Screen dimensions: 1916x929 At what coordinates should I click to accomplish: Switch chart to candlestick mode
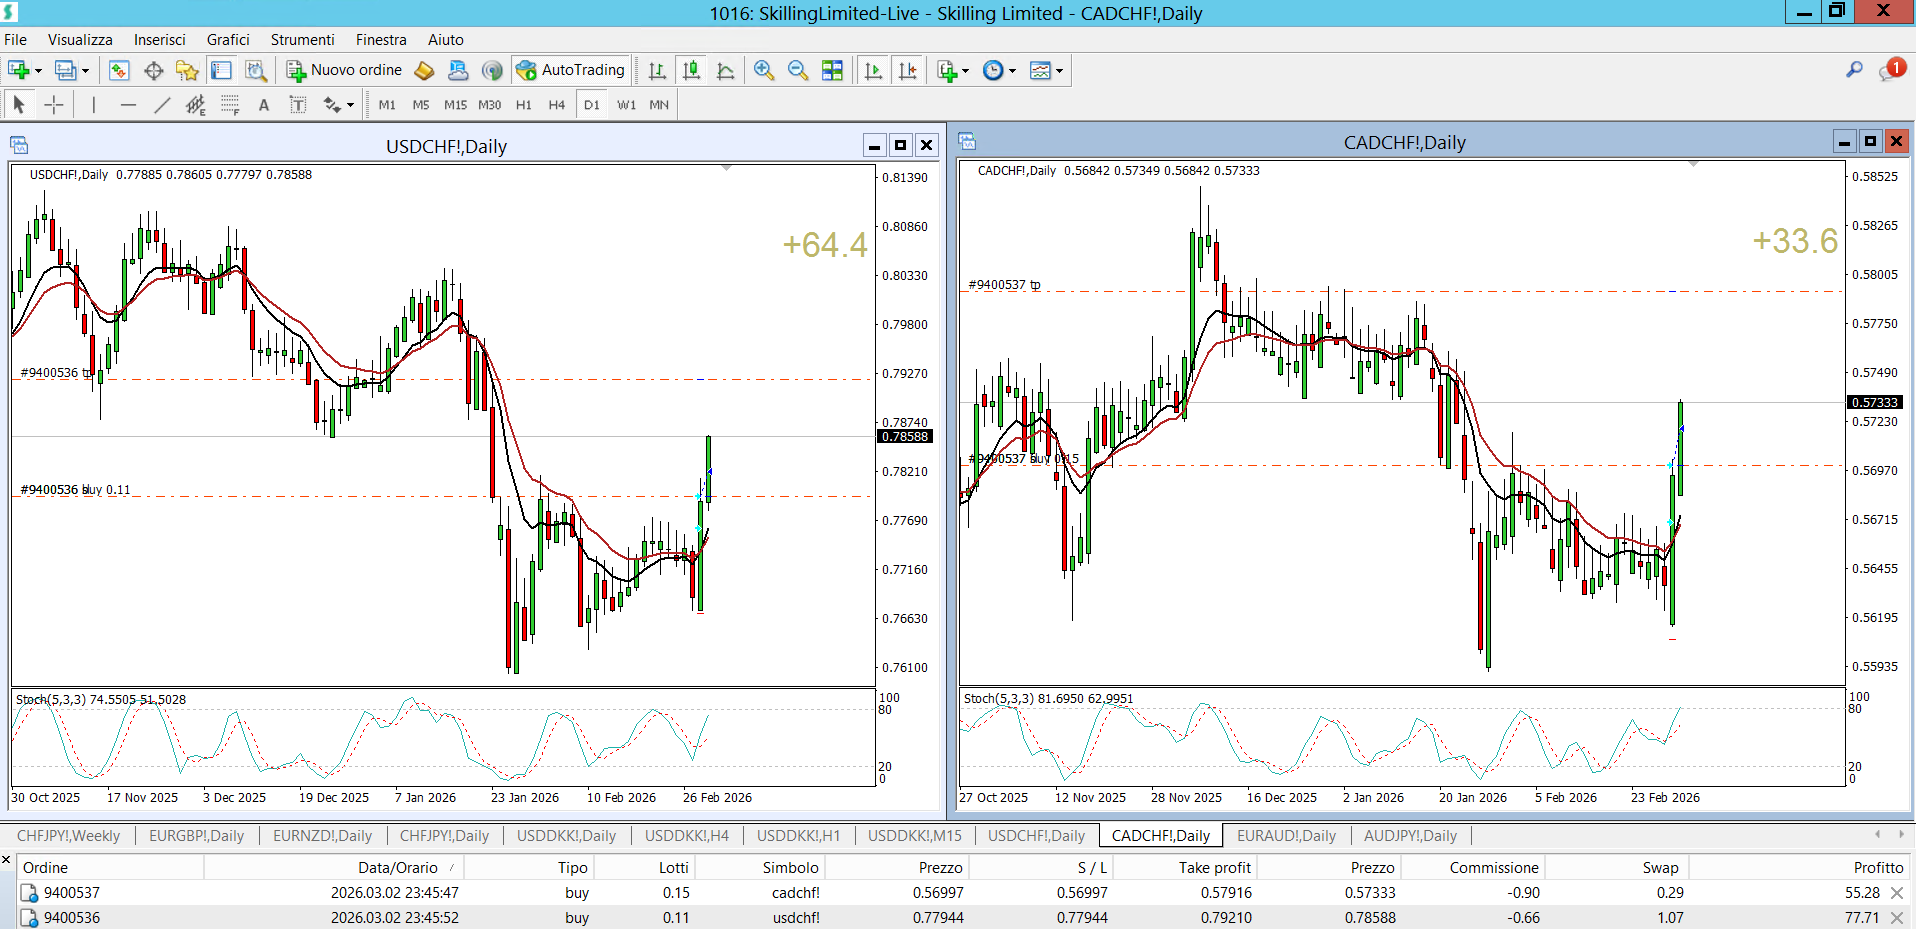pyautogui.click(x=691, y=70)
